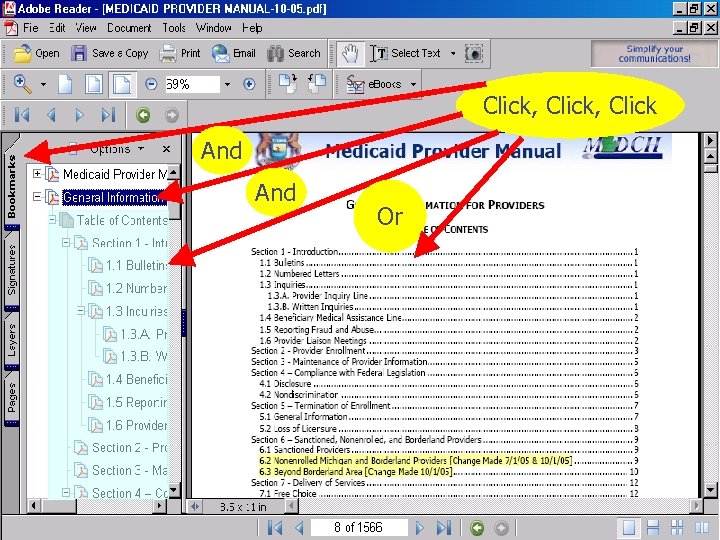The image size is (720, 540).
Task: Click the Save a Copy floppy icon
Action: click(x=79, y=53)
